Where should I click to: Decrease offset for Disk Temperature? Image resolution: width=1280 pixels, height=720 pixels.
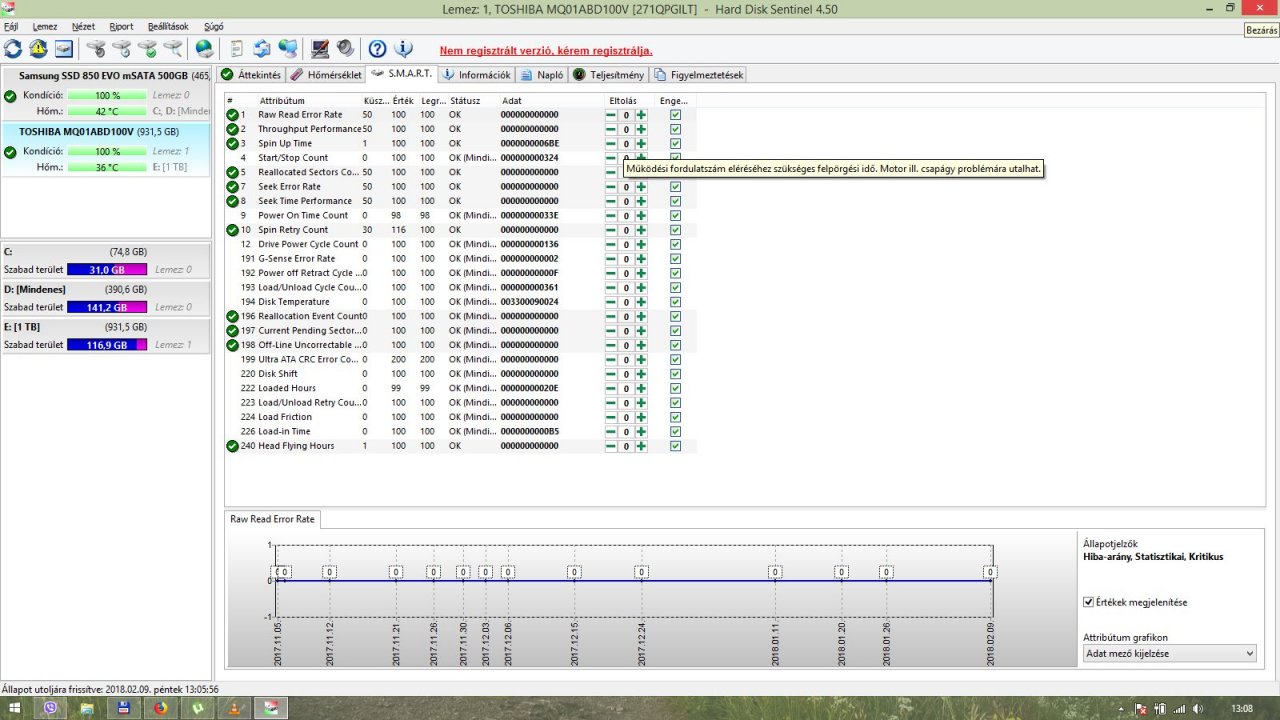611,302
